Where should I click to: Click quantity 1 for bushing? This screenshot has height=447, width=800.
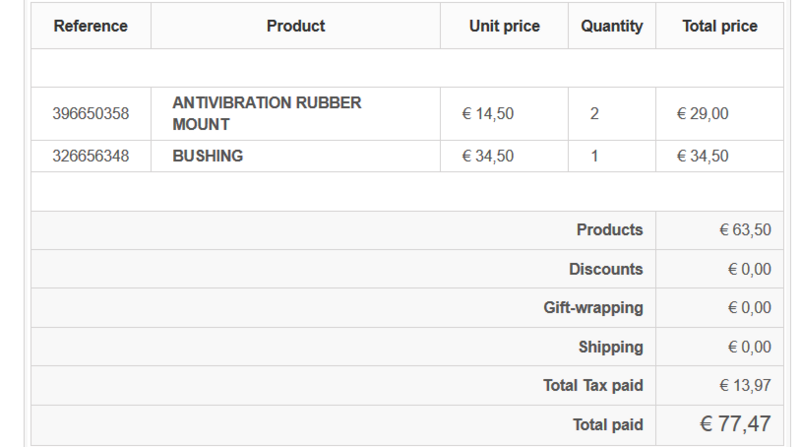tap(594, 156)
